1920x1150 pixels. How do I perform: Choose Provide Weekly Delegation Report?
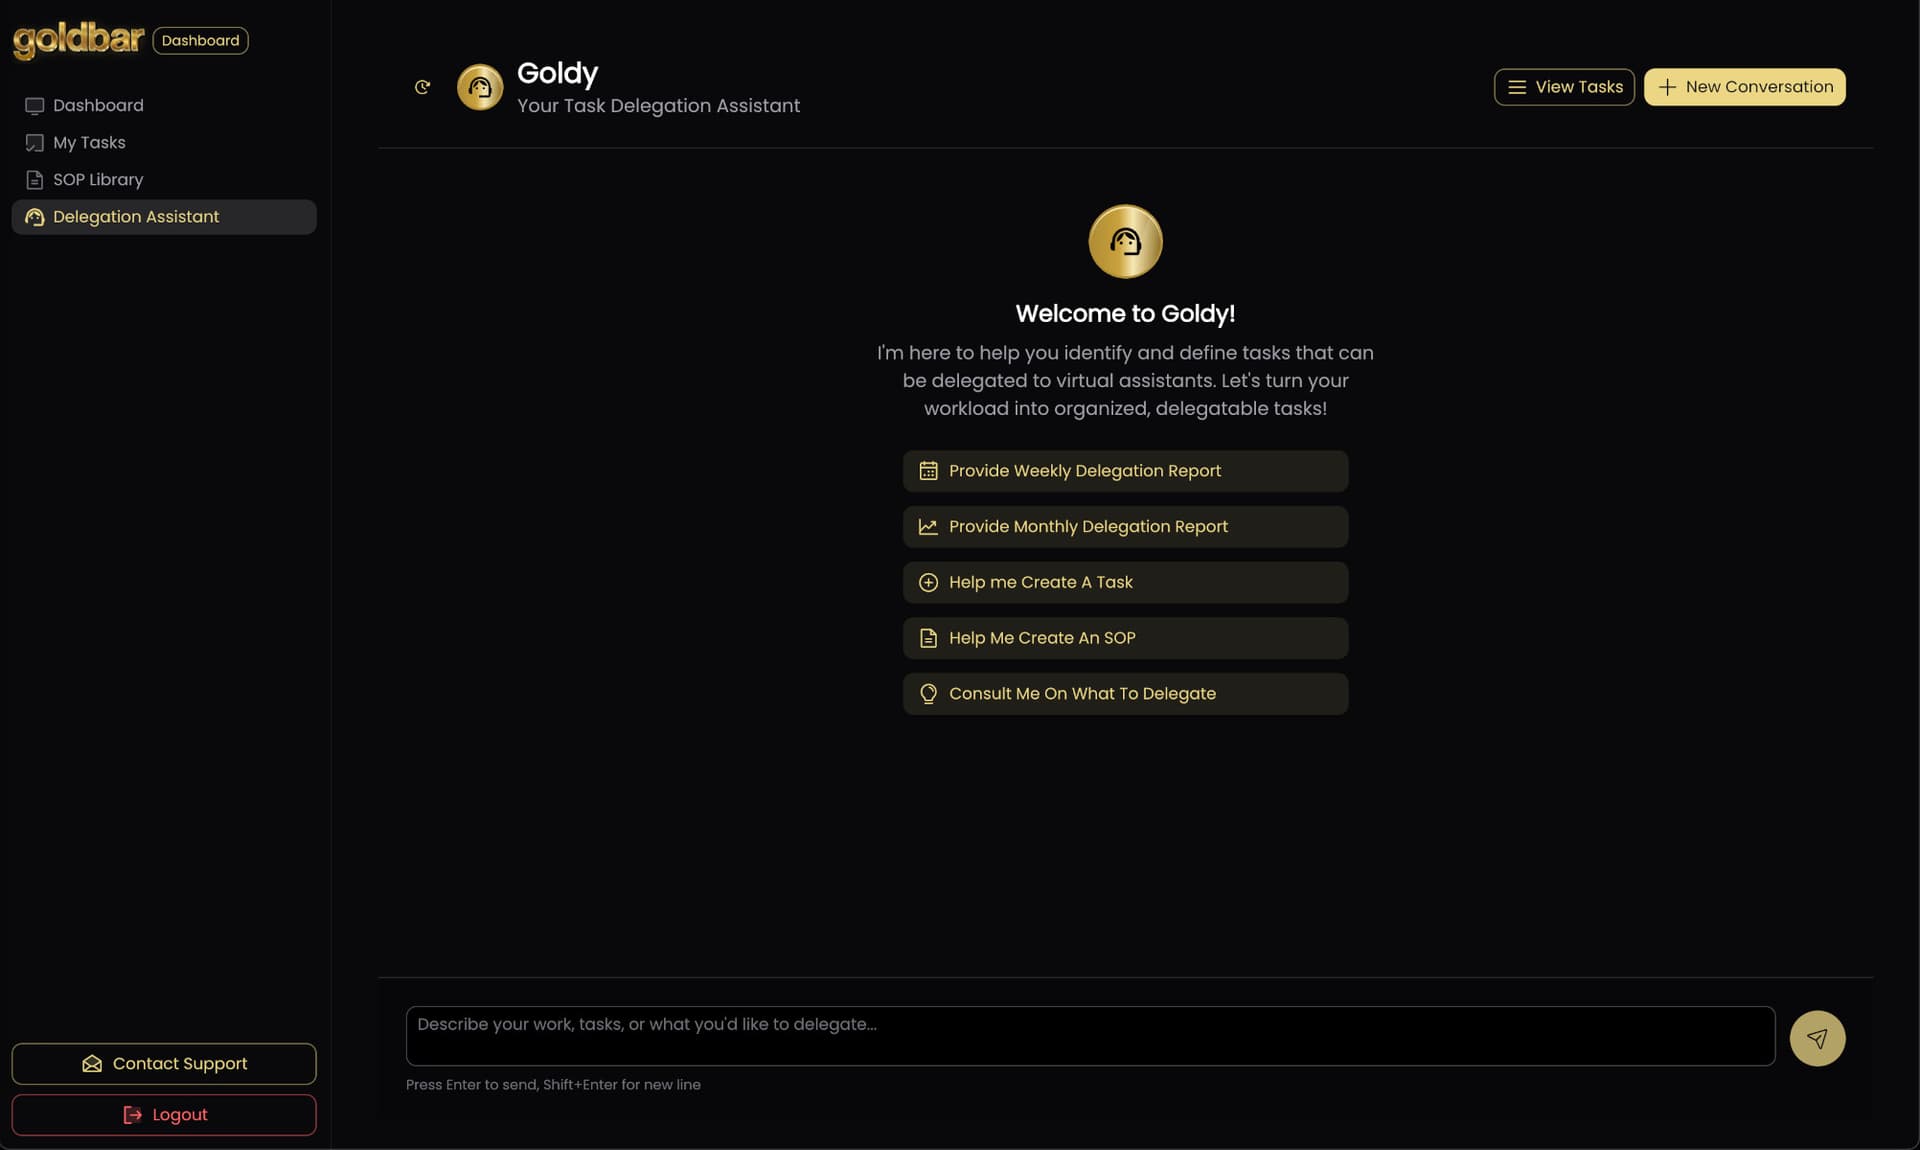coord(1125,471)
